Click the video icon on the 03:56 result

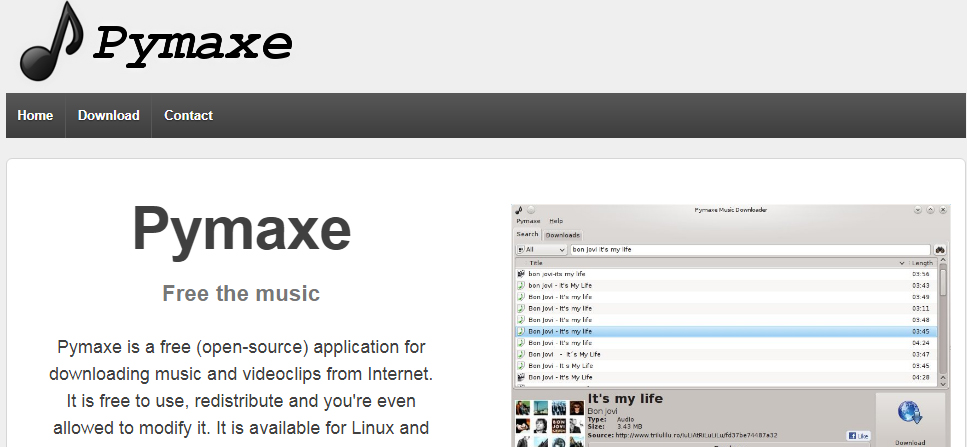[521, 274]
